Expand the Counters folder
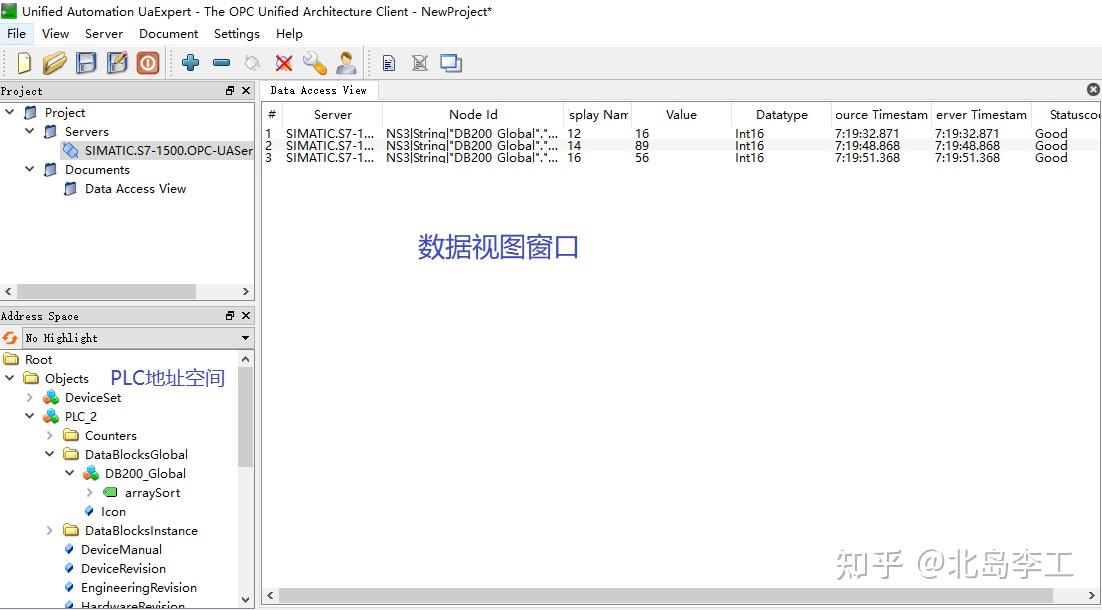 pyautogui.click(x=49, y=435)
